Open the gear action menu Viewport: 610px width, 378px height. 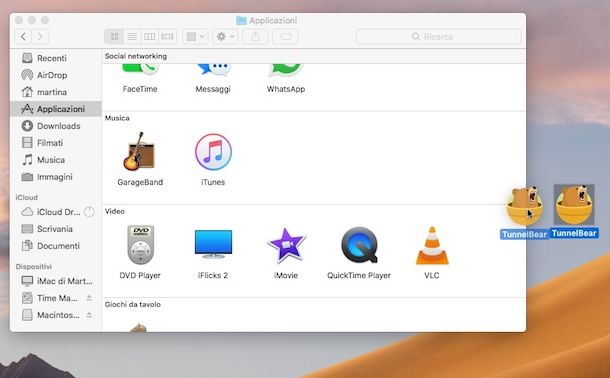point(225,37)
